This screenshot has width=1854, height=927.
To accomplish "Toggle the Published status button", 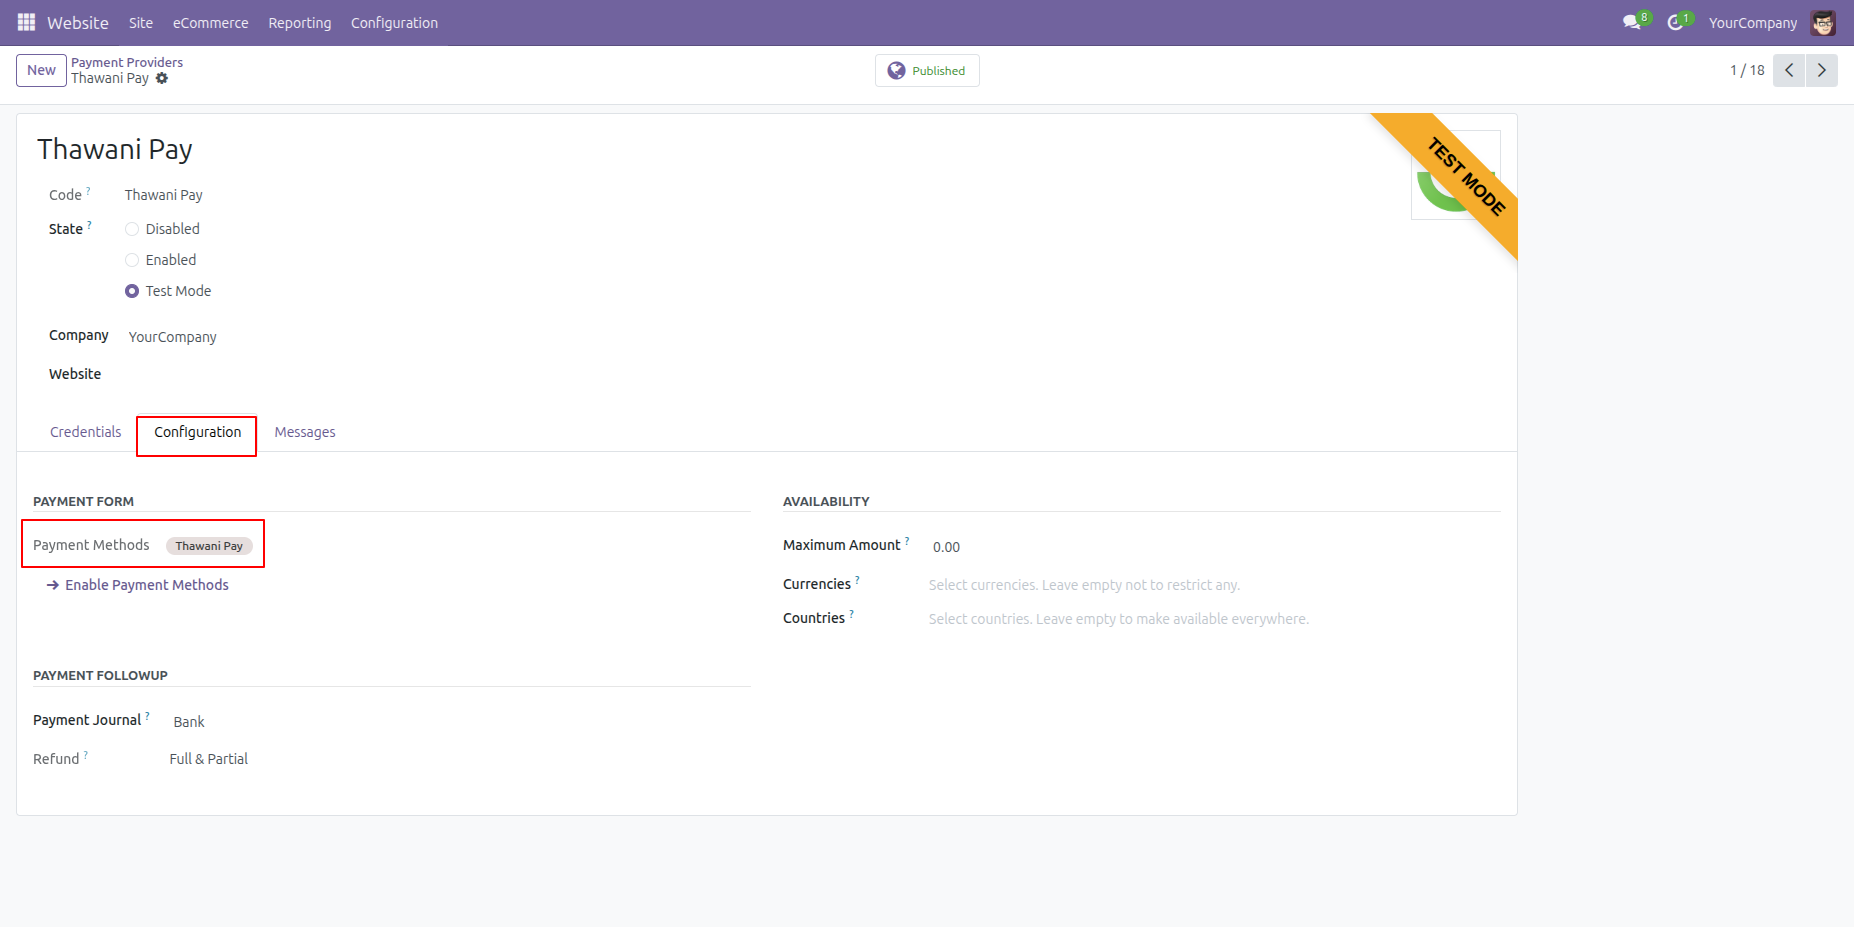I will click(x=927, y=71).
